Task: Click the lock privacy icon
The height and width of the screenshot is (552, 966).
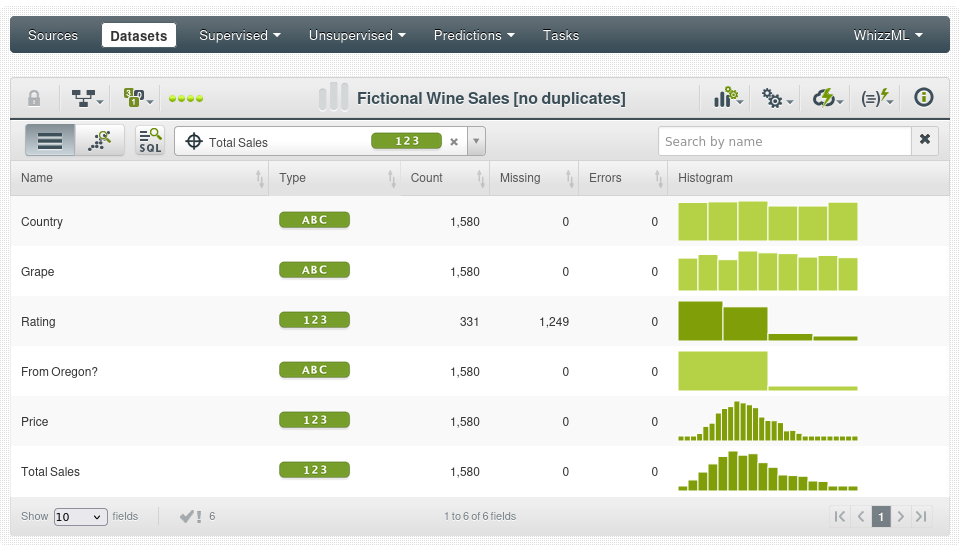Action: 34,98
